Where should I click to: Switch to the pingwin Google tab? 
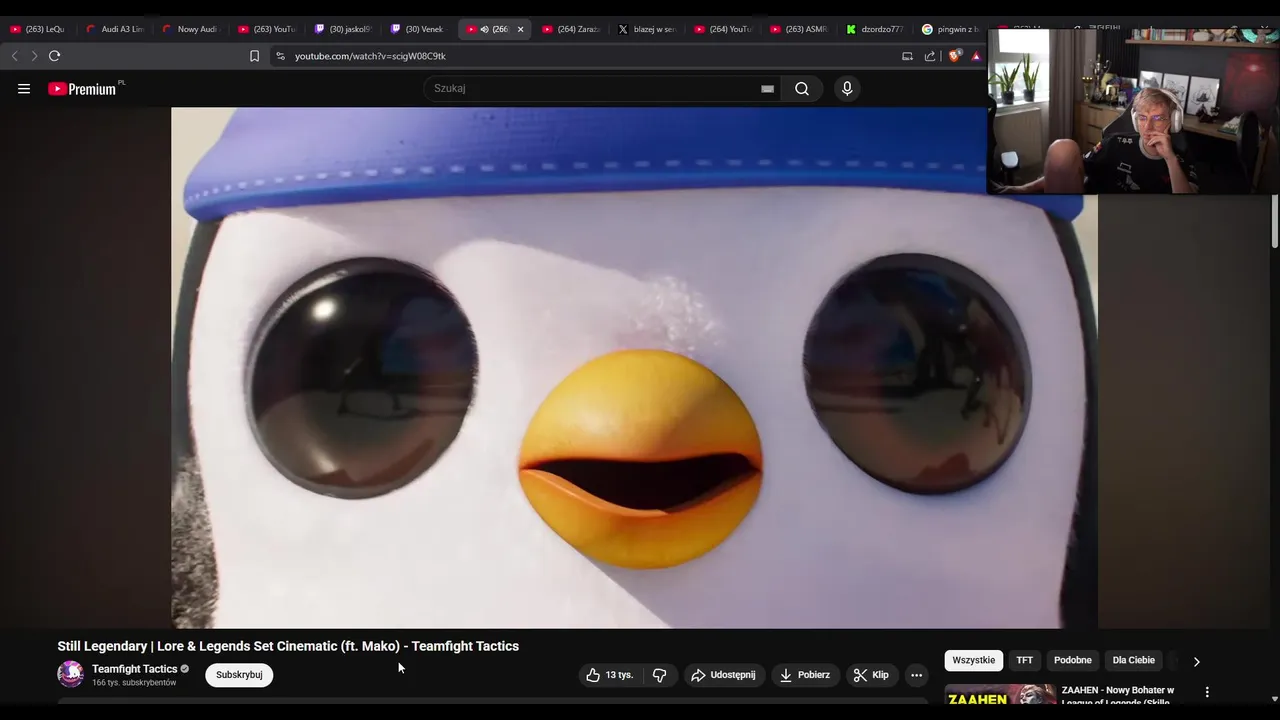(950, 29)
